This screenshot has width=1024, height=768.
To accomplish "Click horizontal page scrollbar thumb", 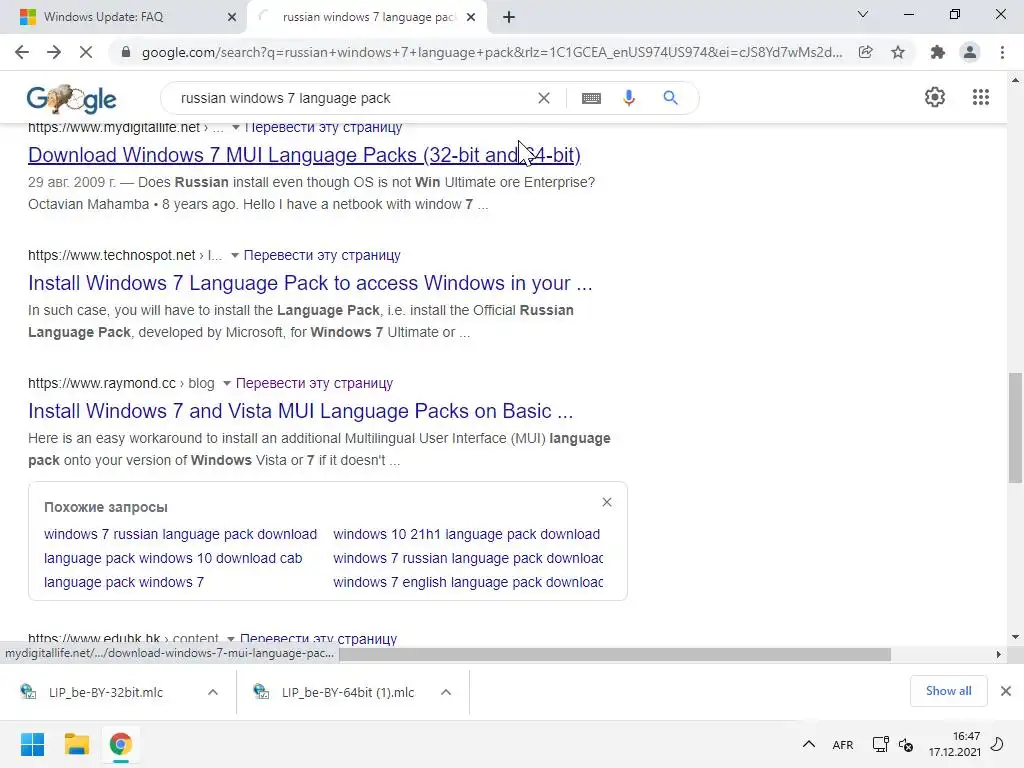I will pyautogui.click(x=615, y=654).
